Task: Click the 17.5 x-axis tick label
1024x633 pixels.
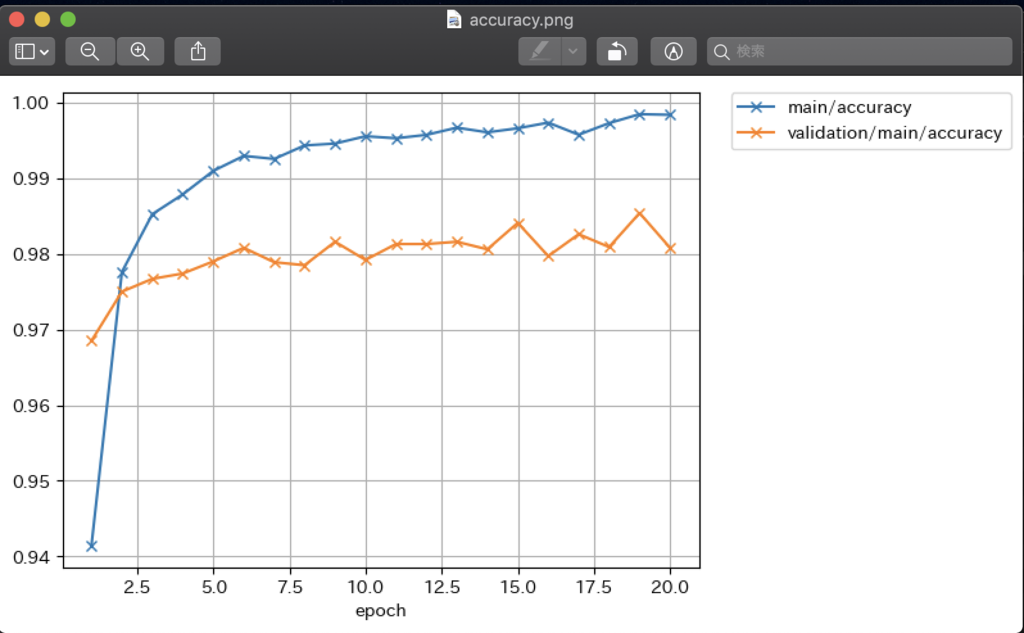Action: 594,587
